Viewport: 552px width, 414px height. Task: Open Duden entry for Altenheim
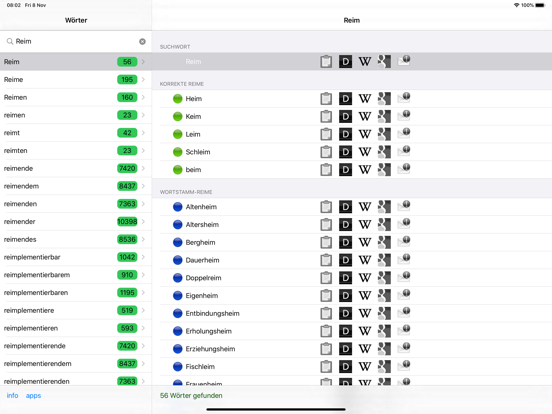(345, 207)
